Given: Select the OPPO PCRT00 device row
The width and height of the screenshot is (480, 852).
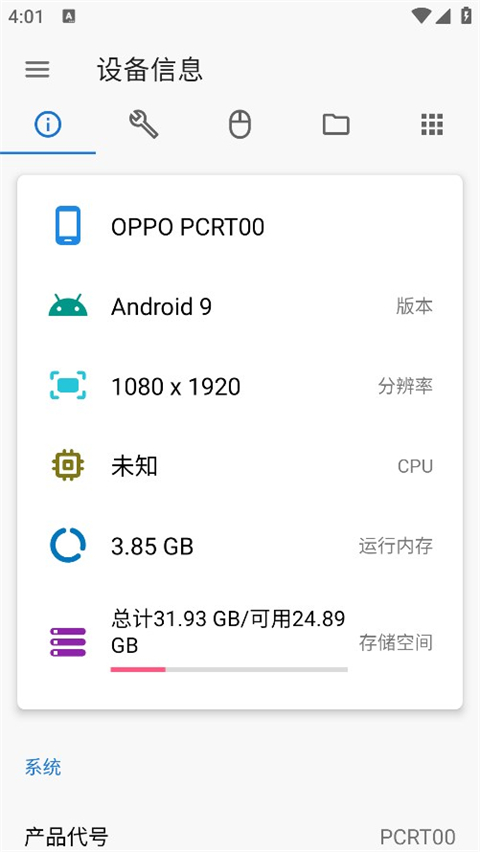Looking at the screenshot, I should [x=240, y=226].
